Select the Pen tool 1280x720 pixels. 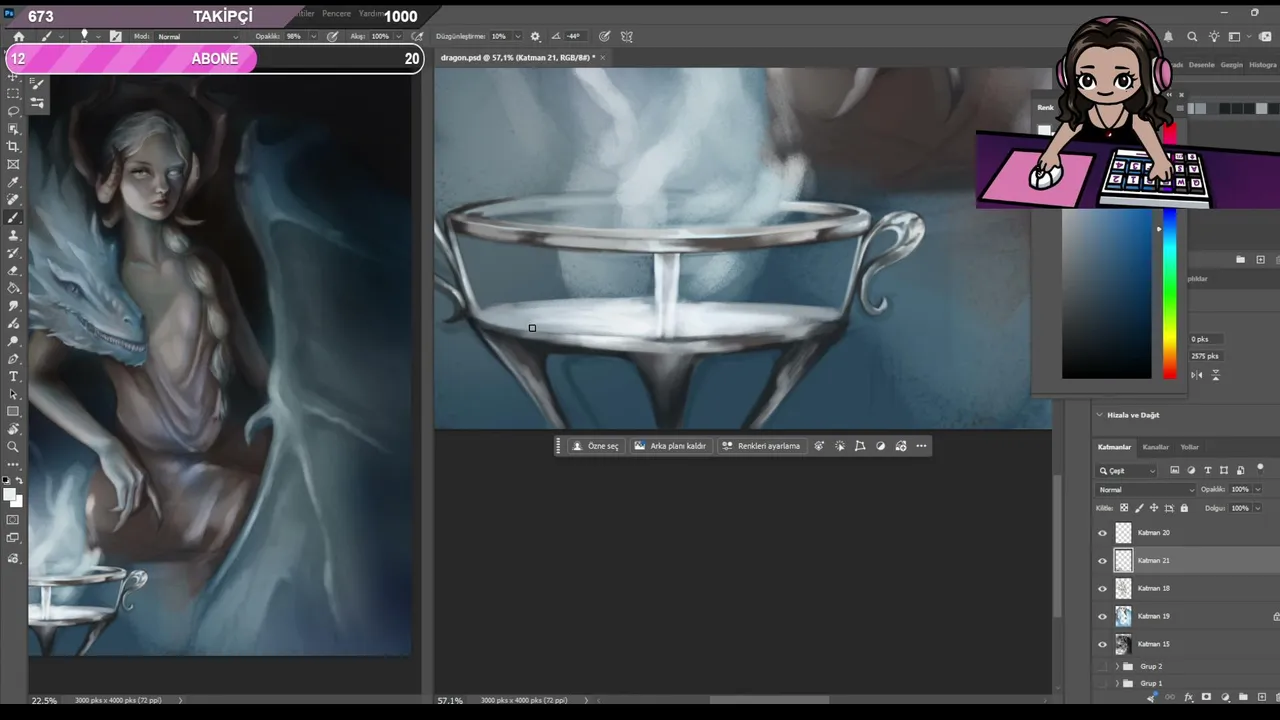(13, 359)
